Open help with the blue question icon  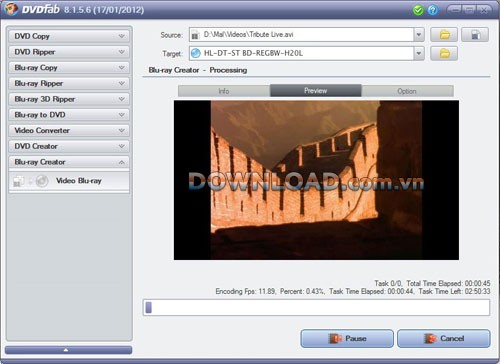coord(433,10)
